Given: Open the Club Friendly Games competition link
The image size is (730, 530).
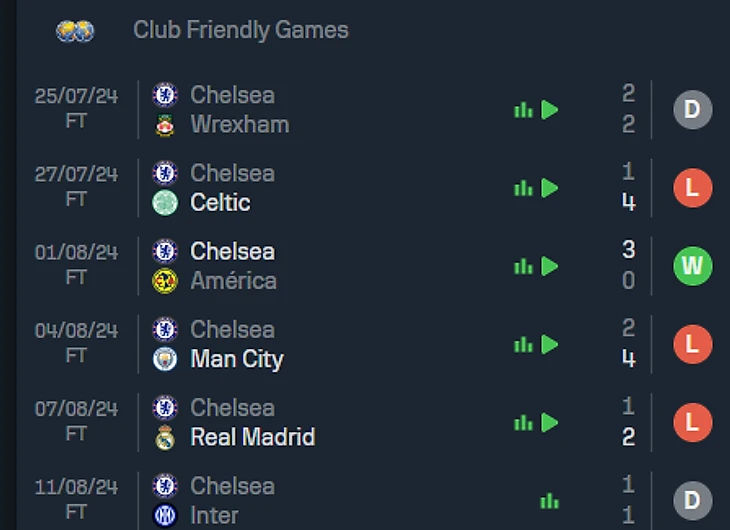Looking at the screenshot, I should pyautogui.click(x=241, y=30).
